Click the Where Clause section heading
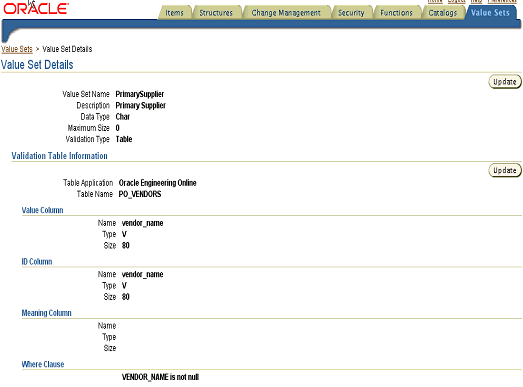The height and width of the screenshot is (387, 523). click(43, 364)
